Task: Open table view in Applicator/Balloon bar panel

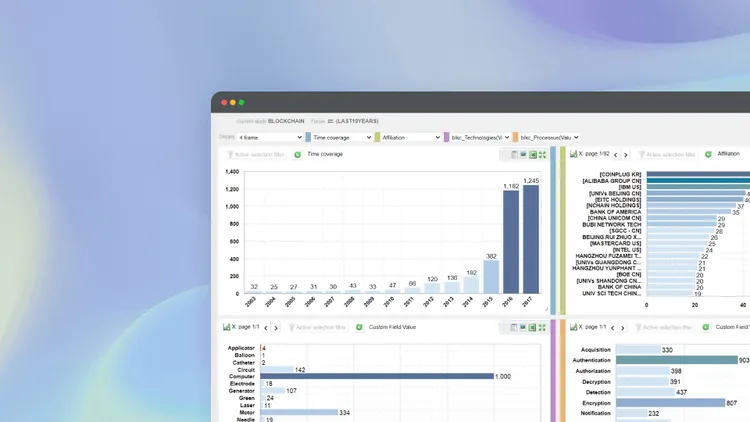Action: tap(514, 327)
